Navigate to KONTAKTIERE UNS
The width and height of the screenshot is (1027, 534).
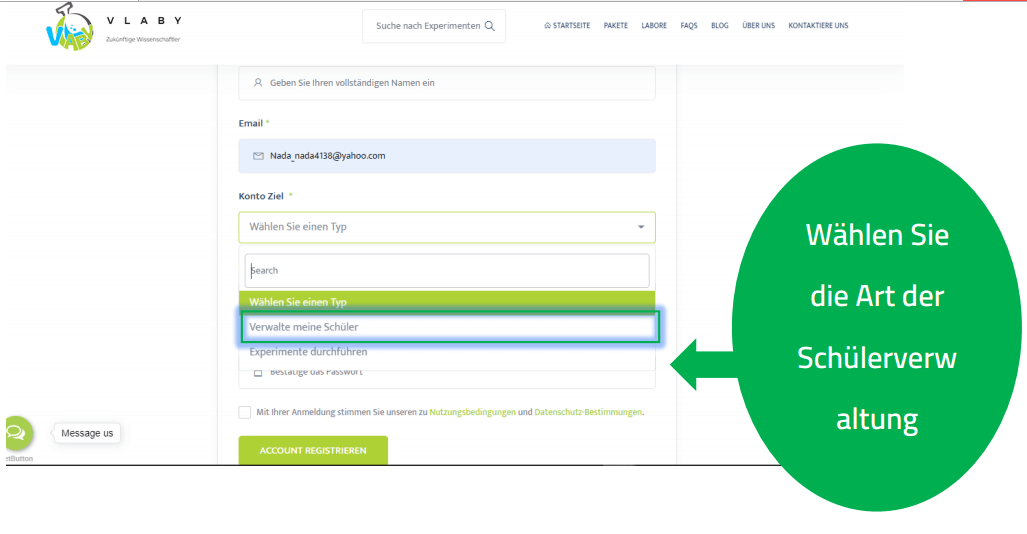(x=818, y=26)
